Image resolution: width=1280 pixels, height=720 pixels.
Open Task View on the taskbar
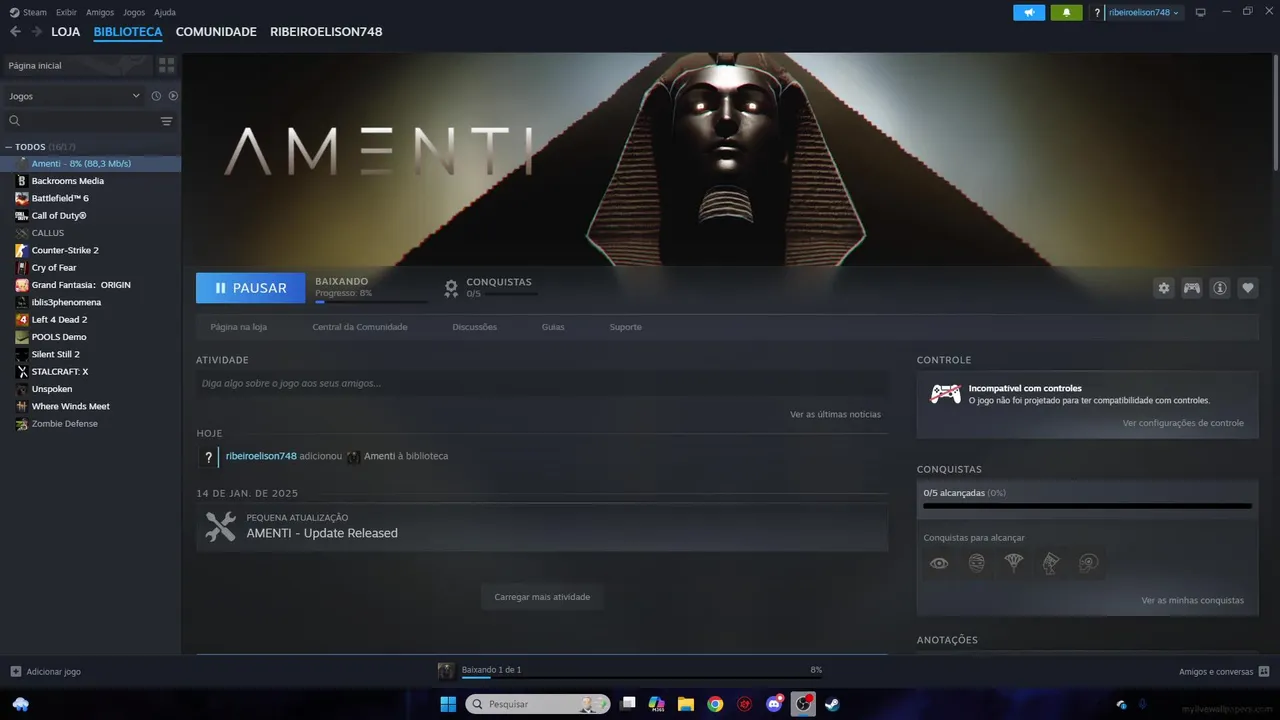(628, 704)
